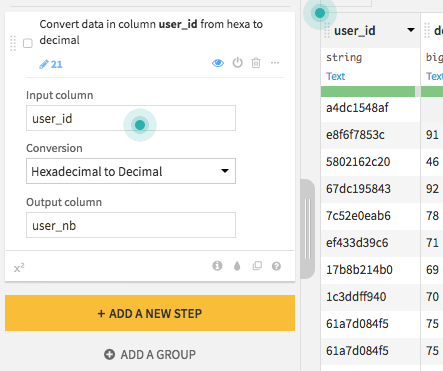The image size is (443, 371).
Task: Click the Add a New Step button
Action: [150, 313]
